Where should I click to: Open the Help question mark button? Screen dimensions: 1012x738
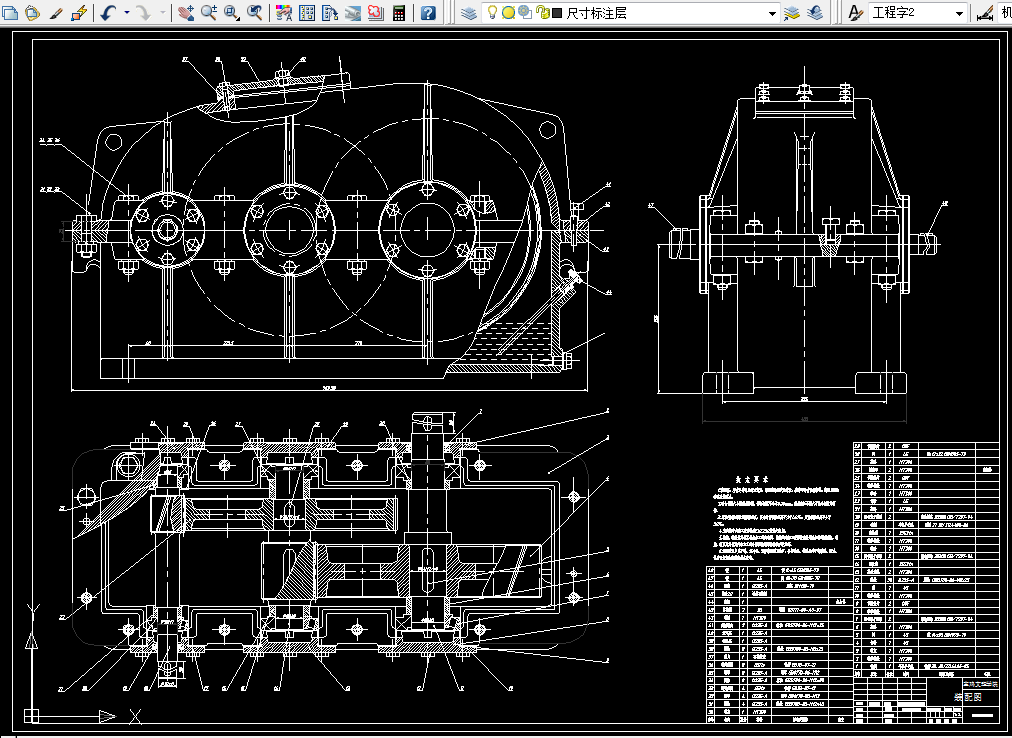(x=427, y=13)
